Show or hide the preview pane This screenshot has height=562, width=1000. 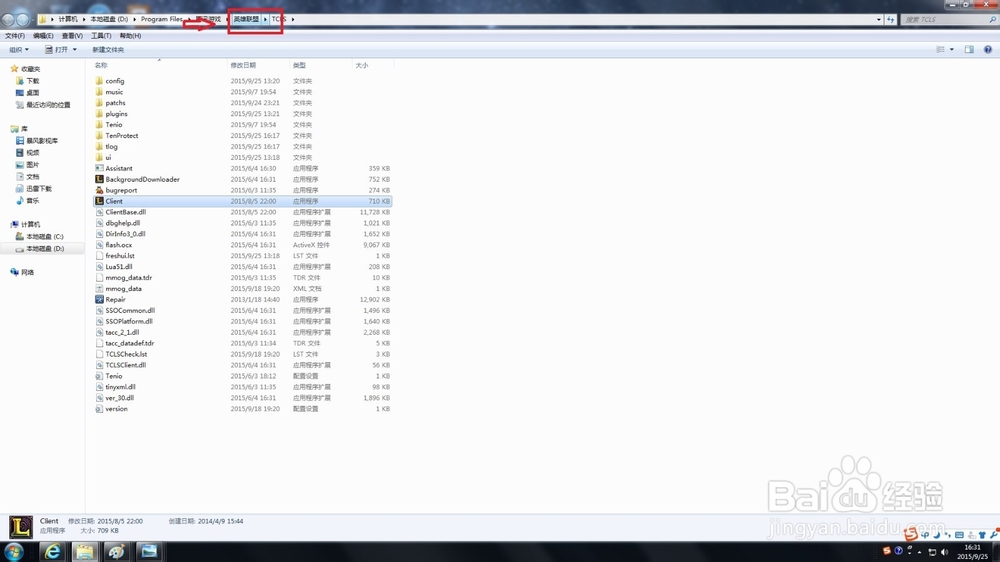click(x=969, y=49)
